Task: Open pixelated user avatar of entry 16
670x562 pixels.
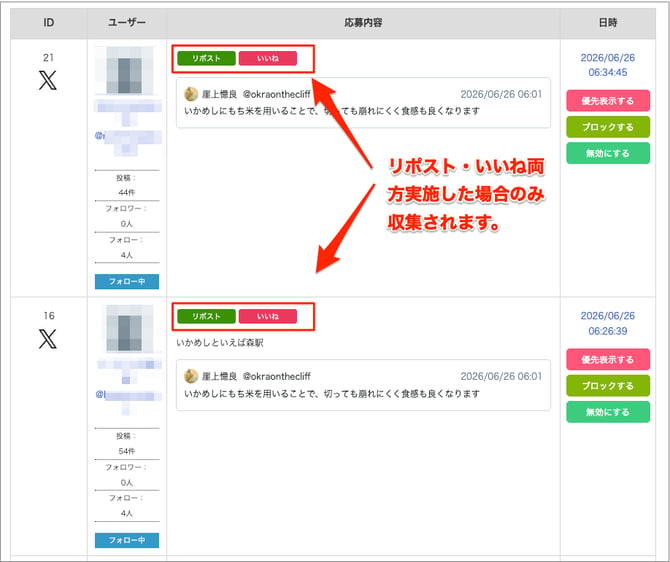Action: point(124,328)
